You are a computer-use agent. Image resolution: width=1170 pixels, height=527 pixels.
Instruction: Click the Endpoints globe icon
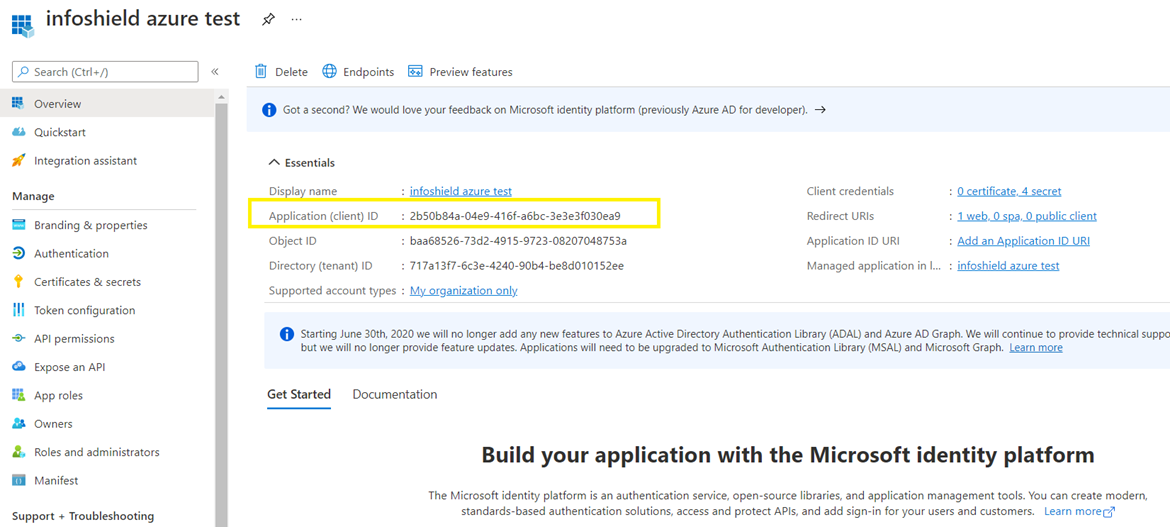(x=329, y=72)
